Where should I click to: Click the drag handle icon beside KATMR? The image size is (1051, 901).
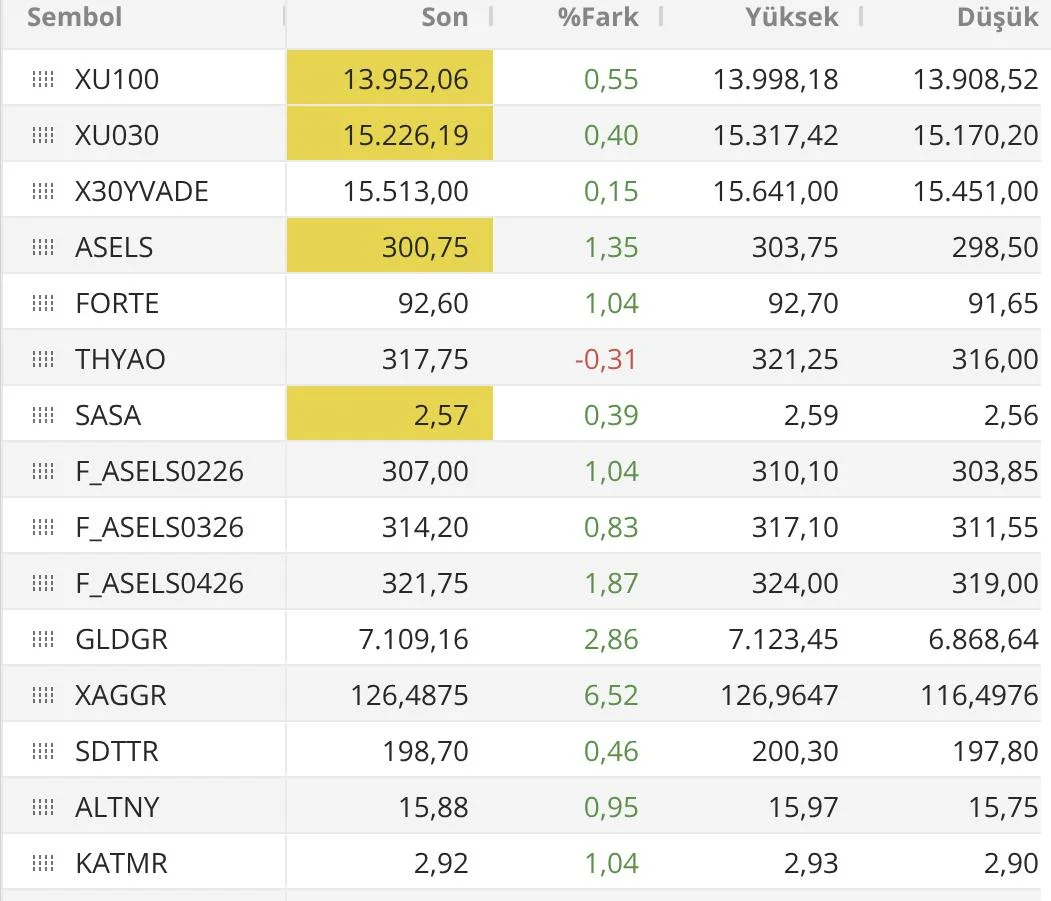point(43,863)
